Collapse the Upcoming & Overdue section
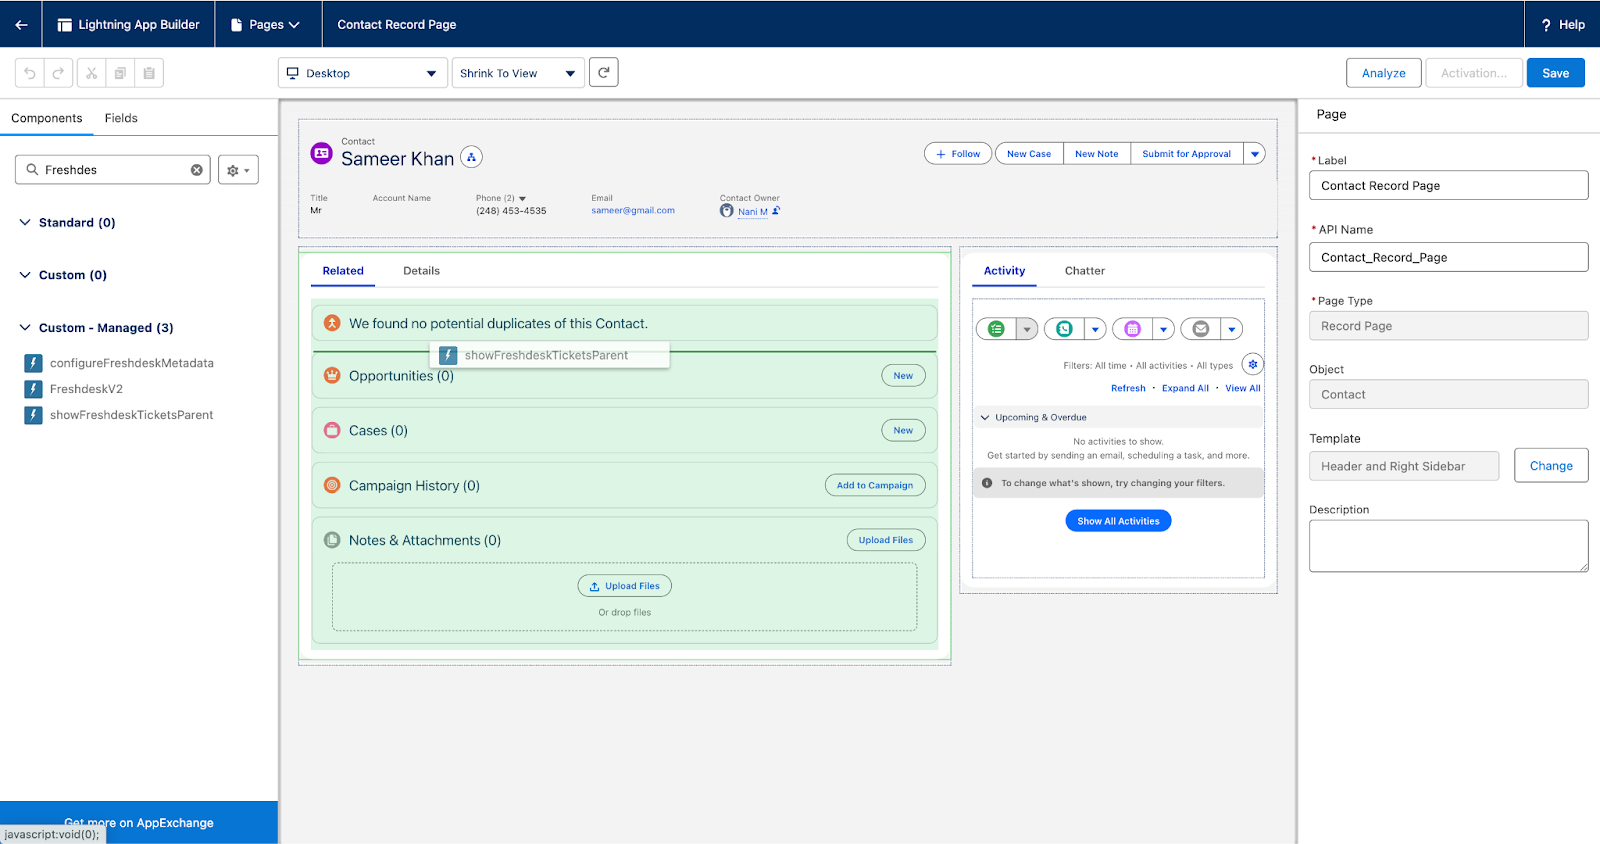The height and width of the screenshot is (844, 1600). [985, 418]
